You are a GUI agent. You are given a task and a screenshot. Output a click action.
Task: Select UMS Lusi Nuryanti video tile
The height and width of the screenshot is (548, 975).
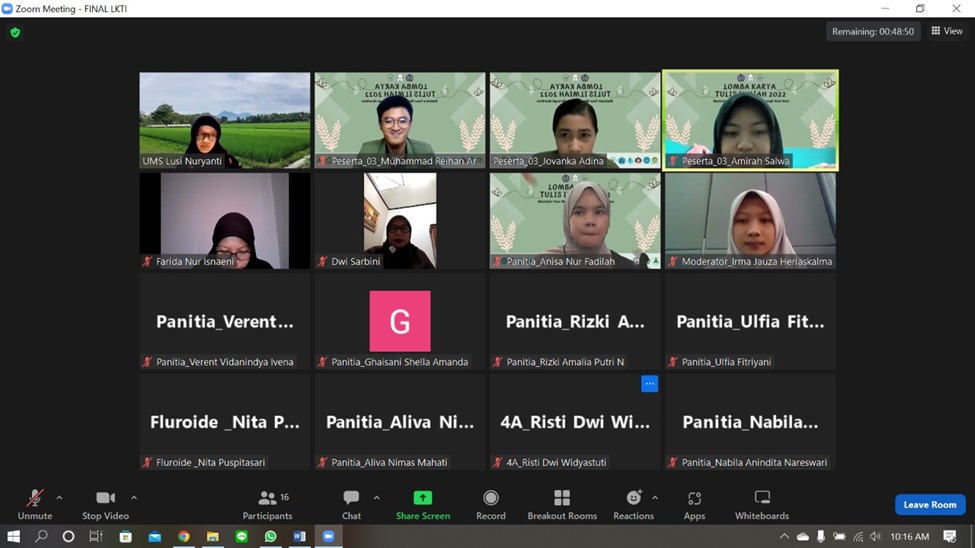225,120
